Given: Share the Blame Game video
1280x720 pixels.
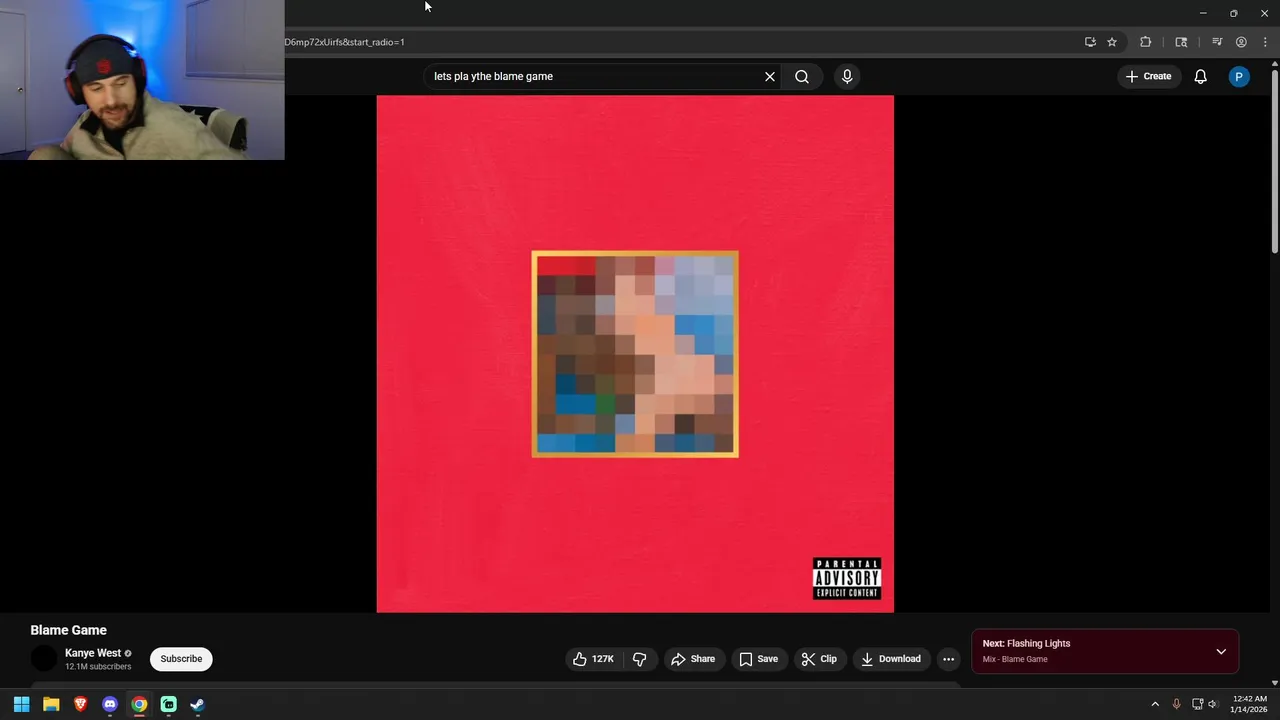Looking at the screenshot, I should pos(693,659).
